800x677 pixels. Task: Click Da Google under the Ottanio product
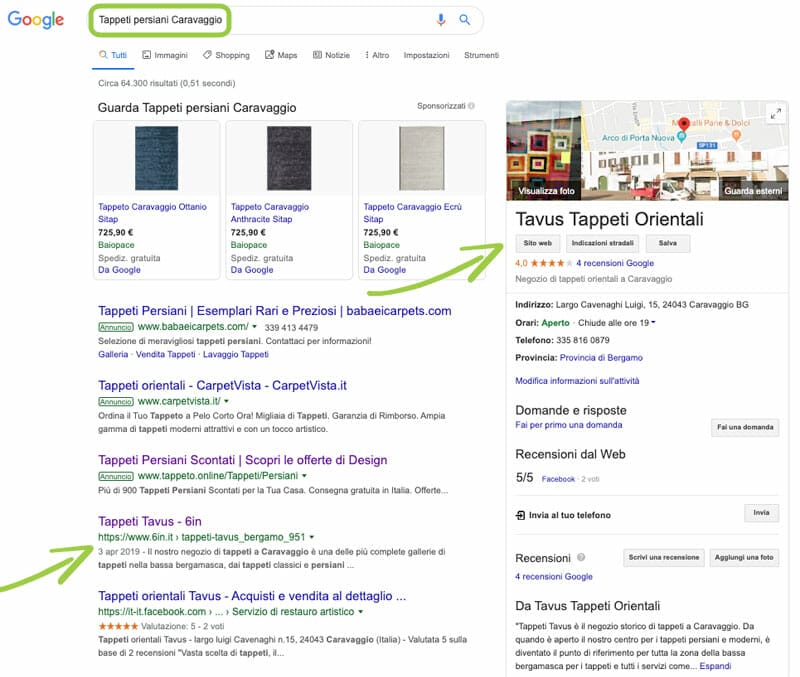tap(119, 270)
